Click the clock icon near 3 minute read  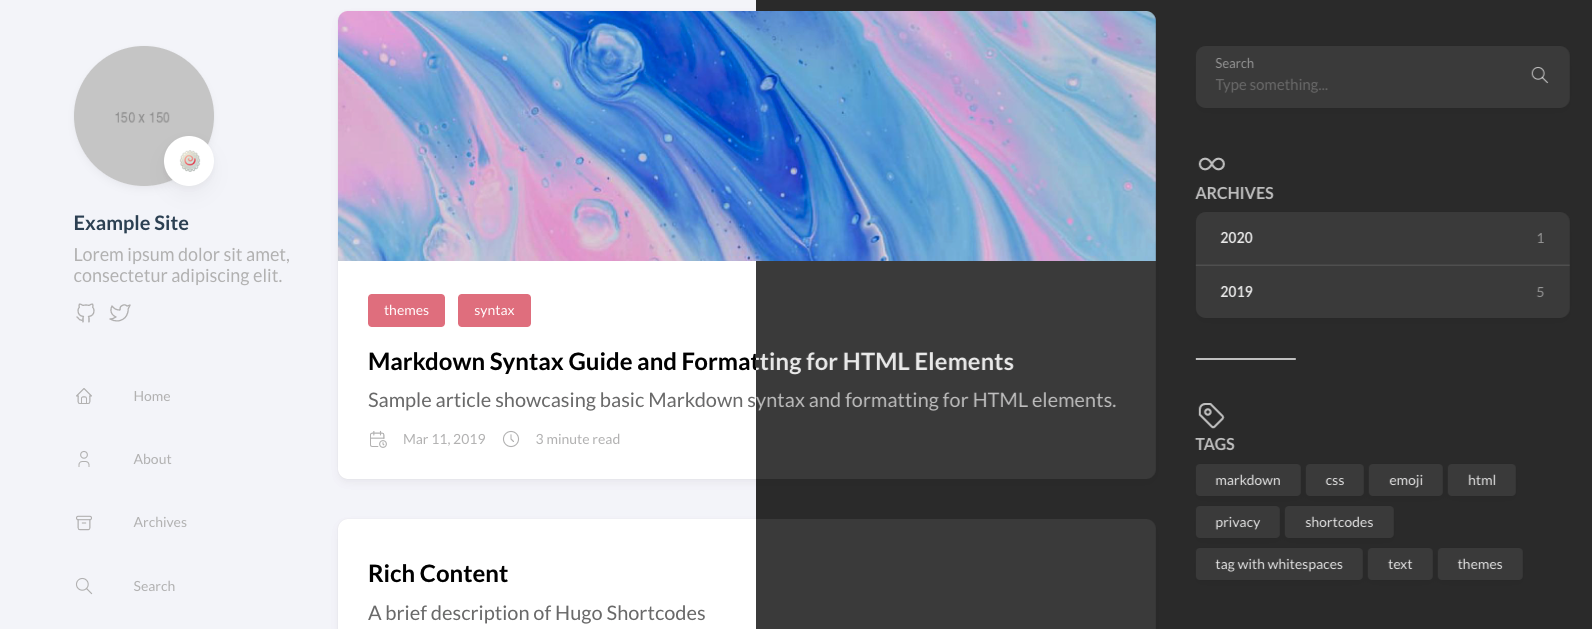tap(511, 438)
